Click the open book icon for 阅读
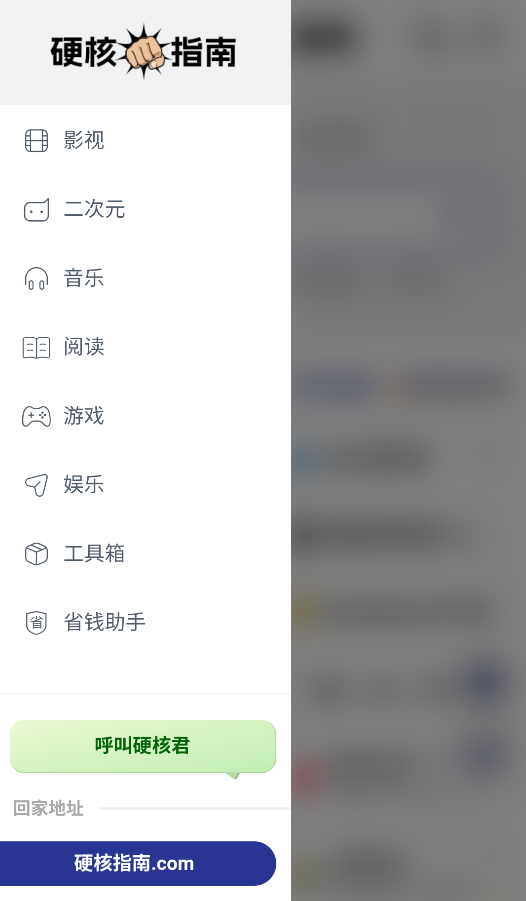Screen dimensions: 526x901 36,348
